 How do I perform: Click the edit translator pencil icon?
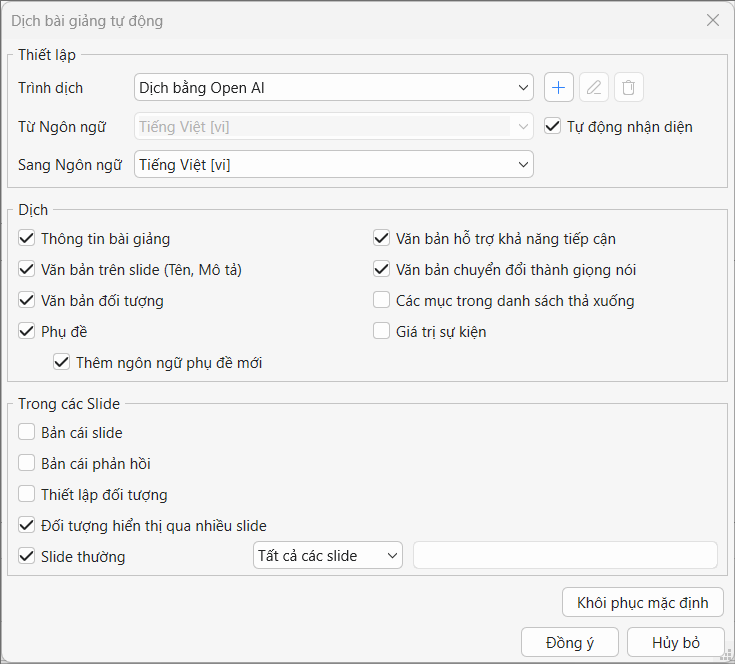tap(593, 88)
